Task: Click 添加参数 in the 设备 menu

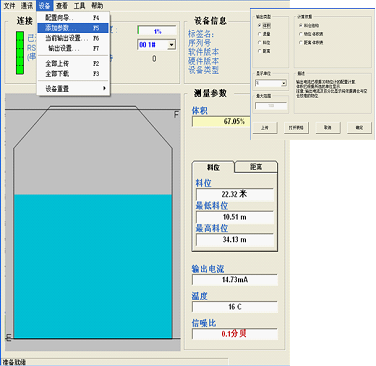Action: pos(73,28)
